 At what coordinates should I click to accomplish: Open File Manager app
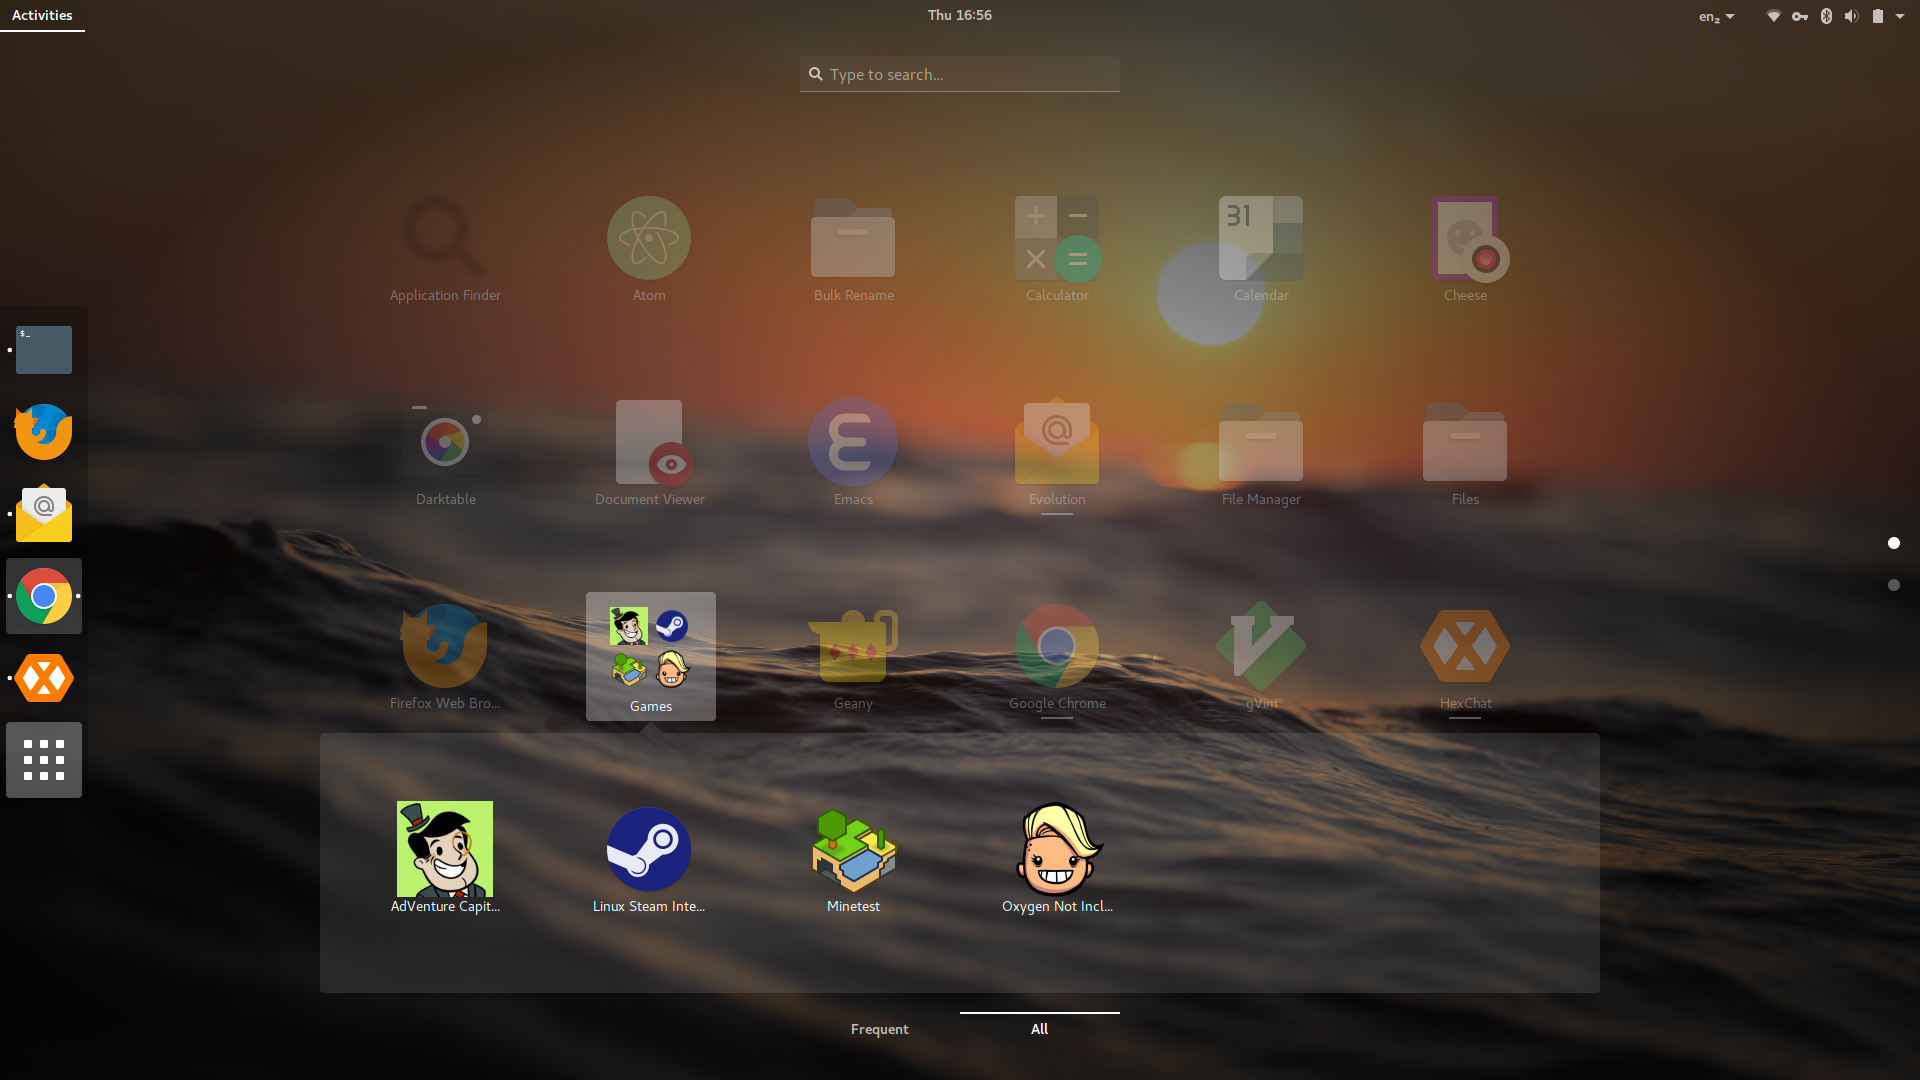tap(1261, 454)
